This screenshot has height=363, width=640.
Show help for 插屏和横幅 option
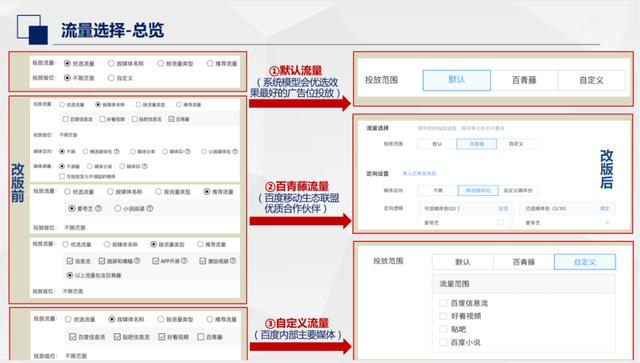point(137,261)
